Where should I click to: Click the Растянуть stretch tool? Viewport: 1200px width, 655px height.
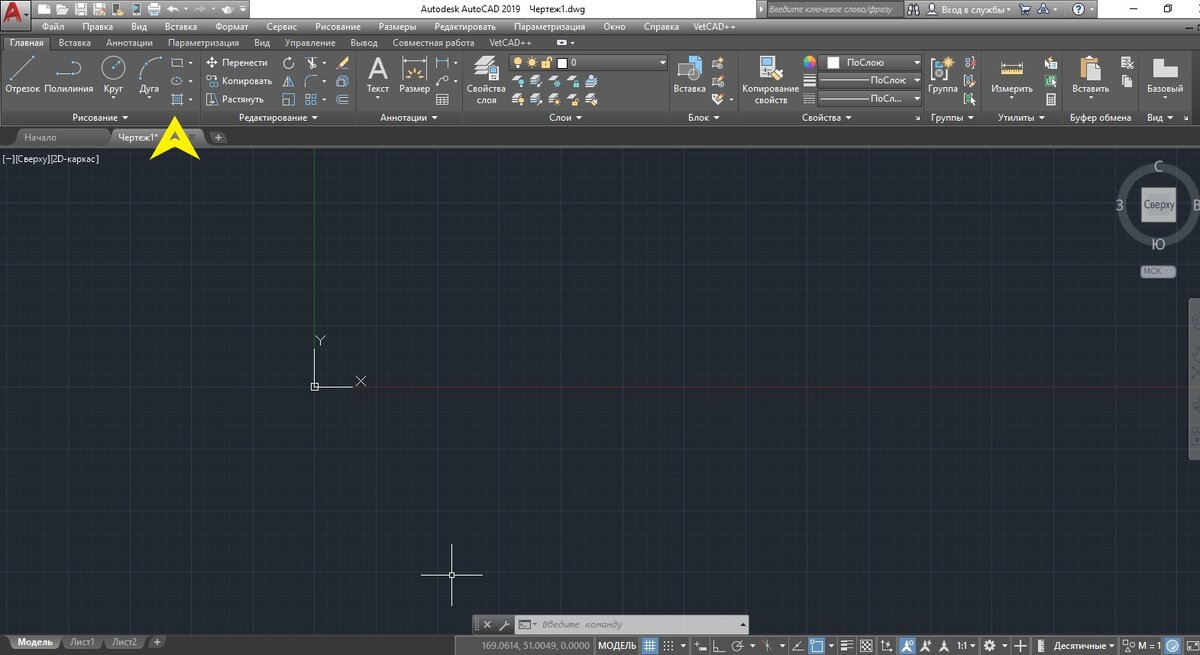click(235, 99)
